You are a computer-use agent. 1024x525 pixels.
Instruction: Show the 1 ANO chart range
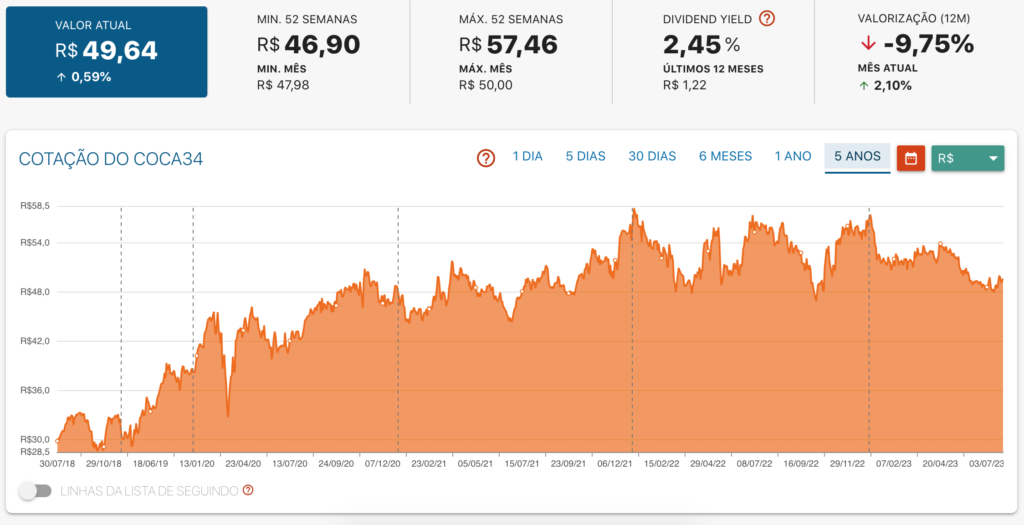(x=793, y=157)
